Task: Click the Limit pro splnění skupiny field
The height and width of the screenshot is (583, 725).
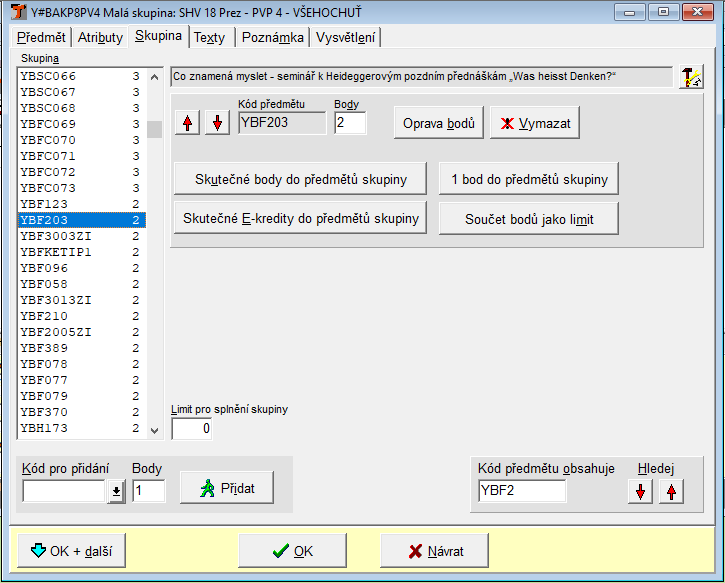Action: [192, 428]
